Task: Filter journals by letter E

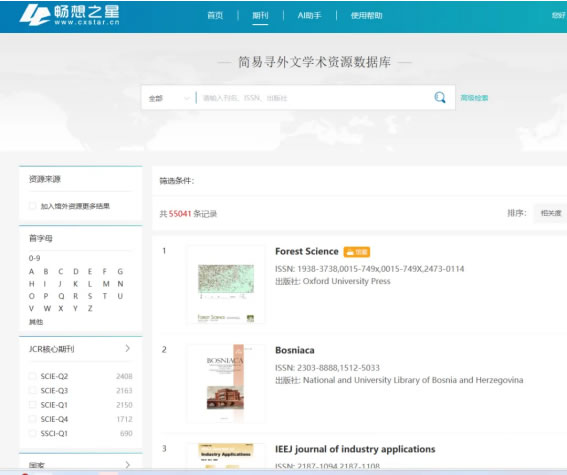Action: click(x=90, y=271)
